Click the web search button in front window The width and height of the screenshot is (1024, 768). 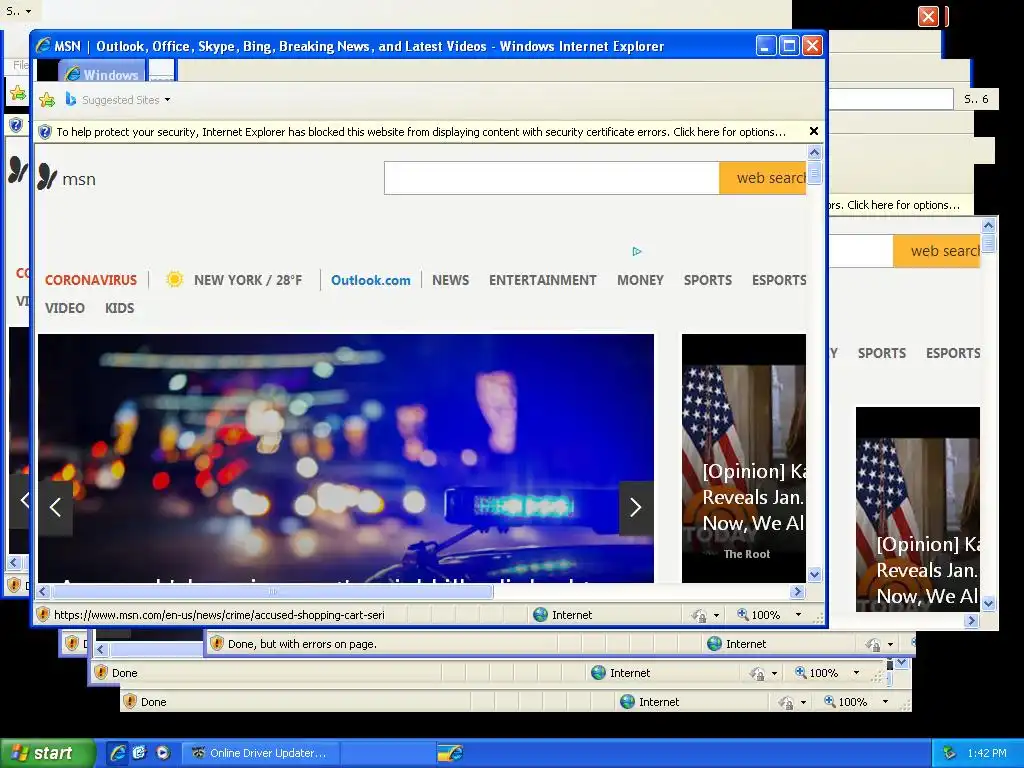[x=762, y=178]
